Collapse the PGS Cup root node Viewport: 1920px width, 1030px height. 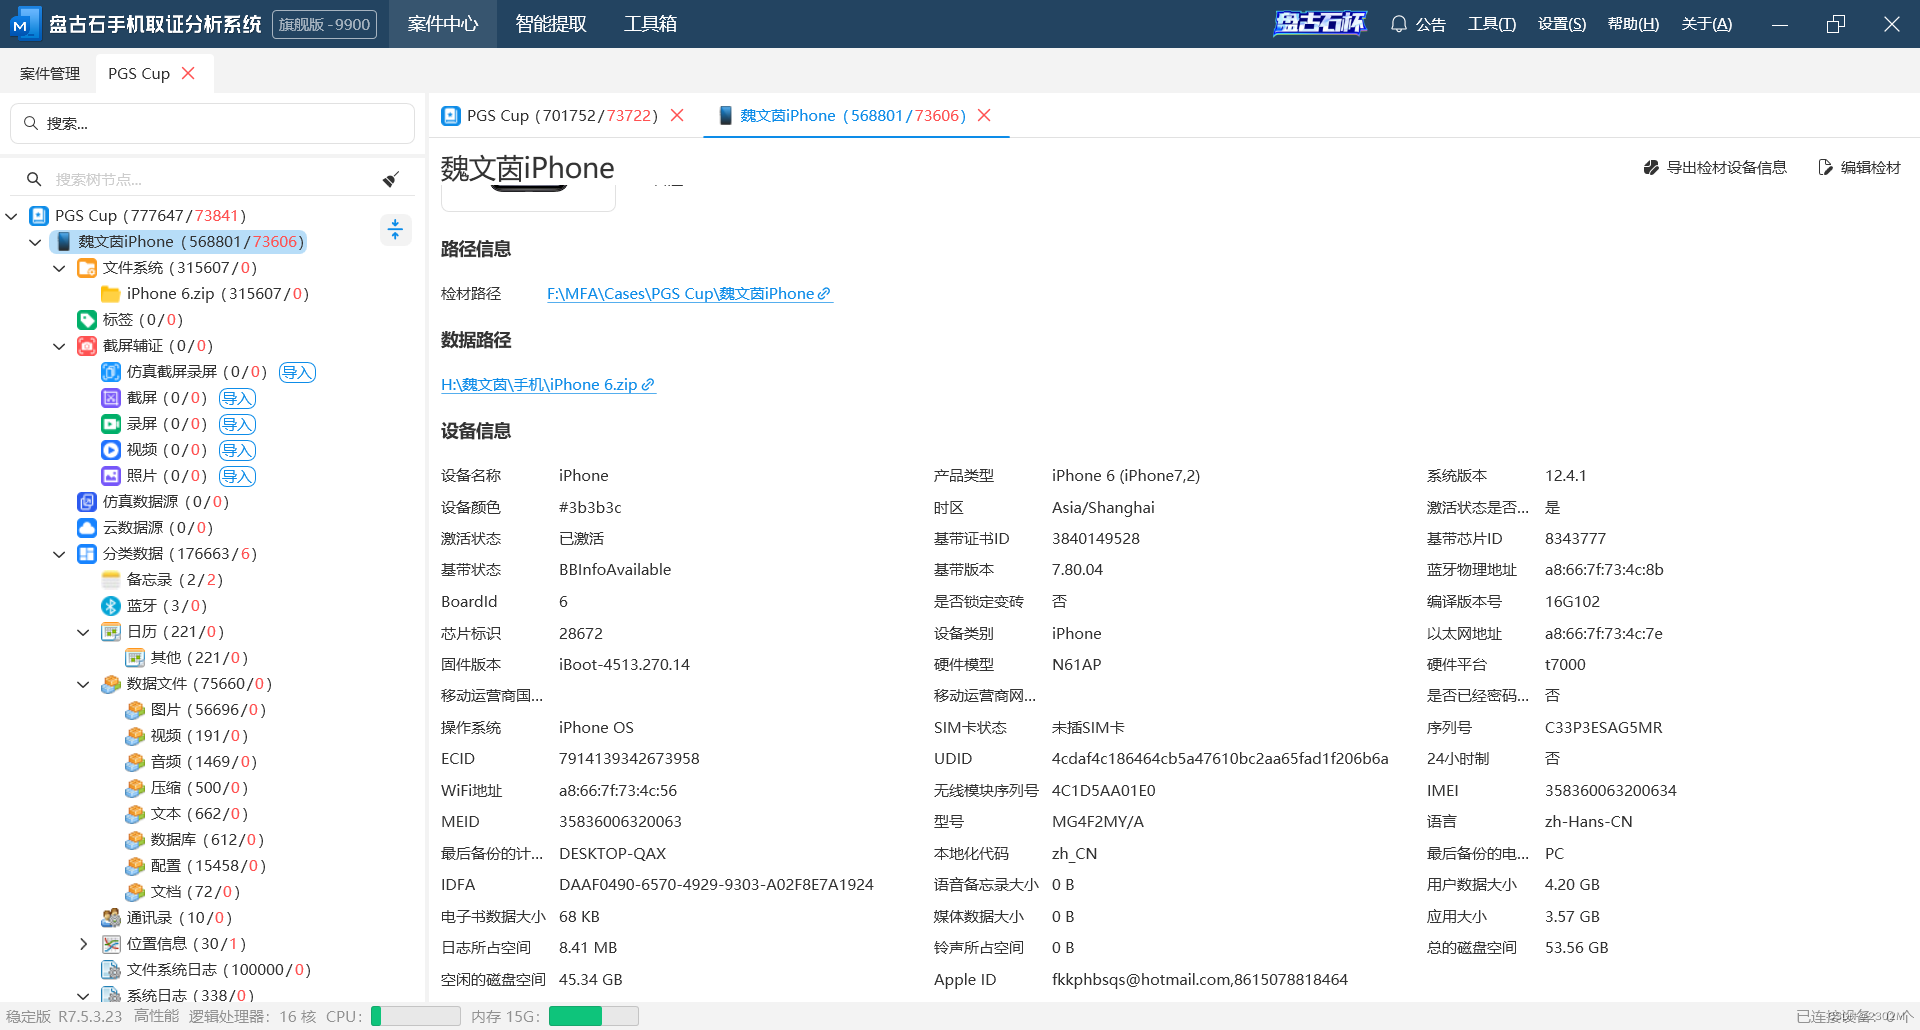point(12,216)
